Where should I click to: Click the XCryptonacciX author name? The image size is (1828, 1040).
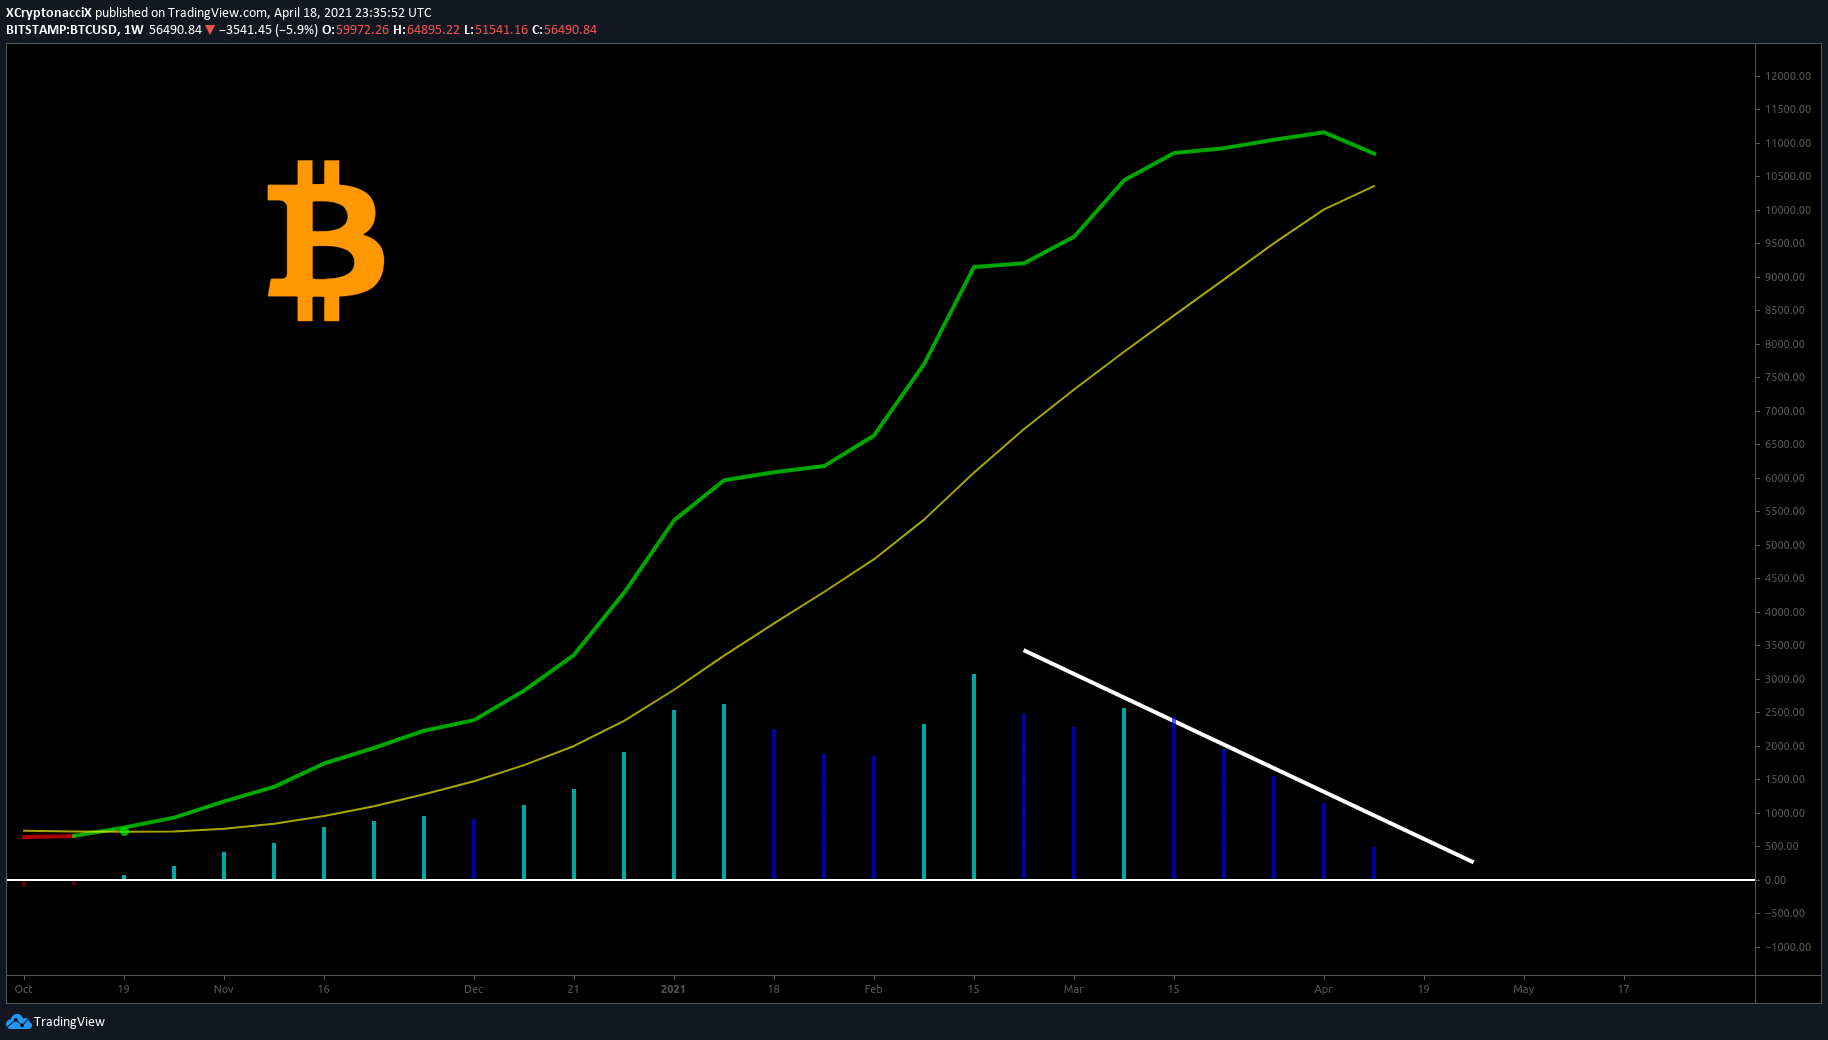pyautogui.click(x=49, y=13)
